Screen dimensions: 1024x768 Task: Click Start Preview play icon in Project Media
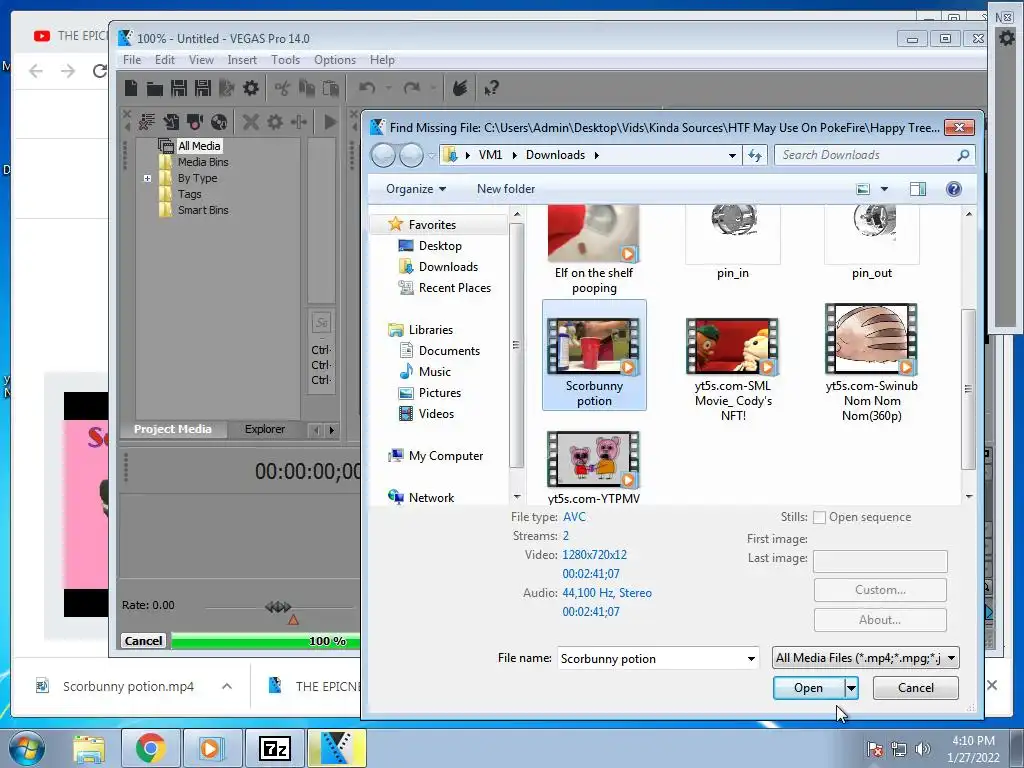tap(330, 121)
